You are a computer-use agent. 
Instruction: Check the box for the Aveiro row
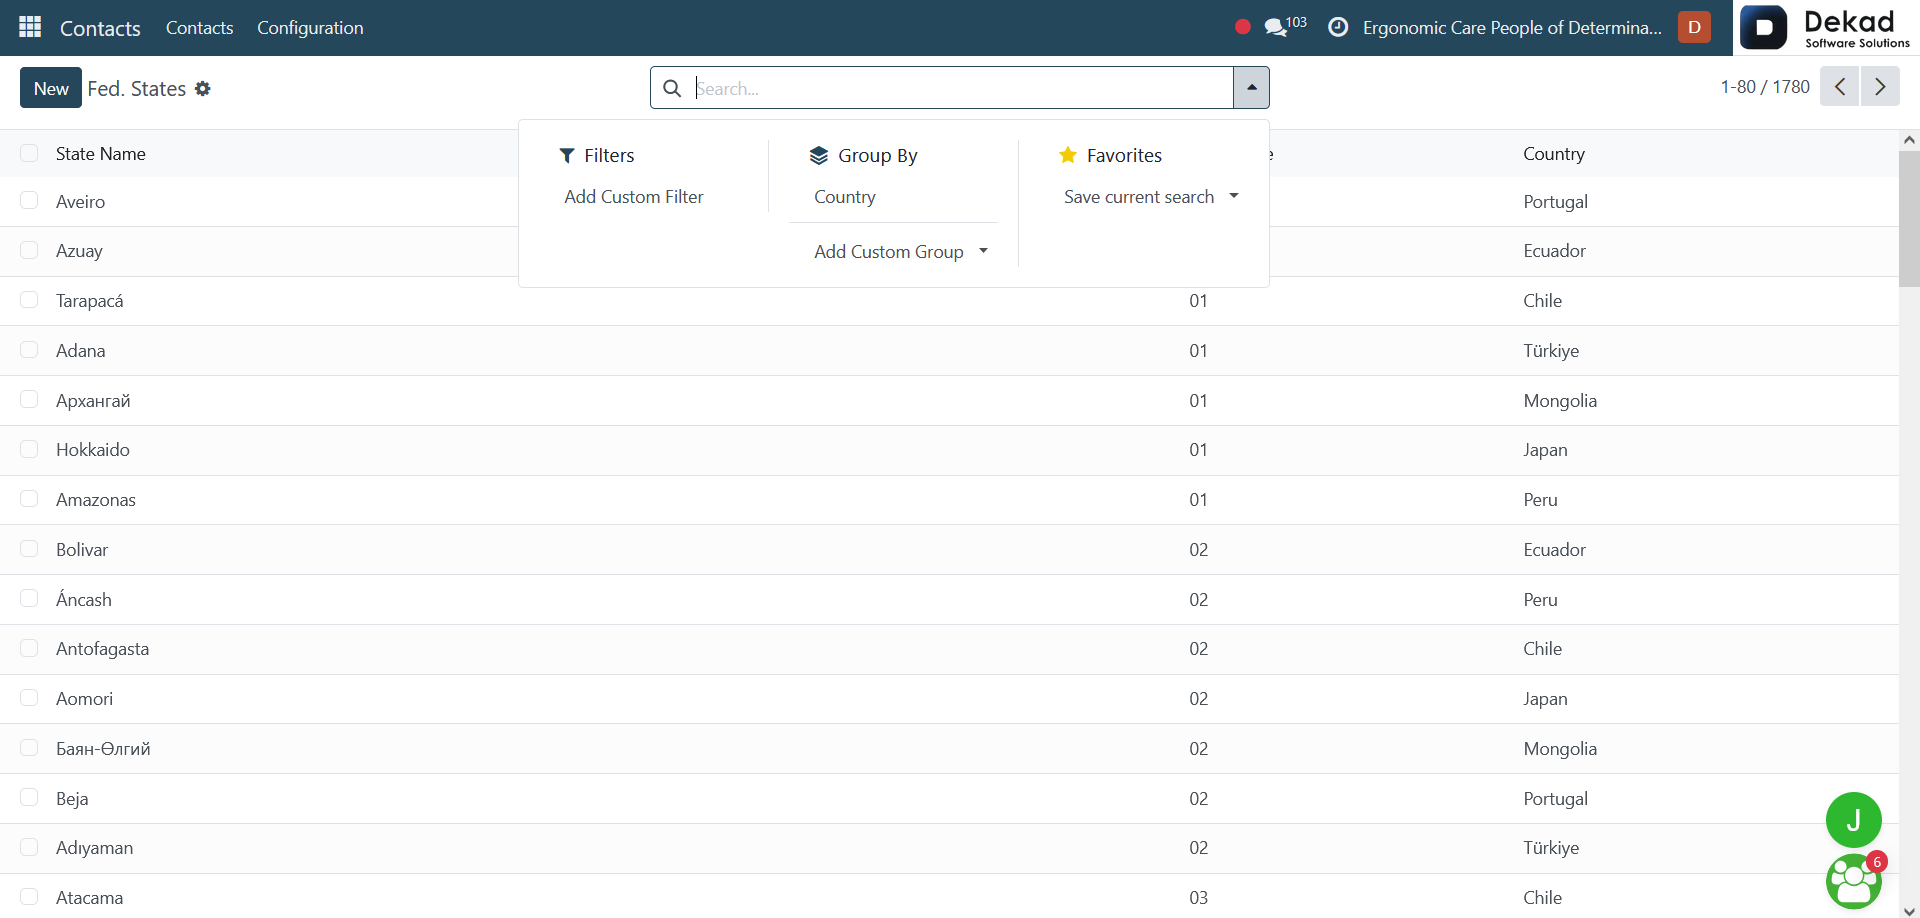[29, 201]
